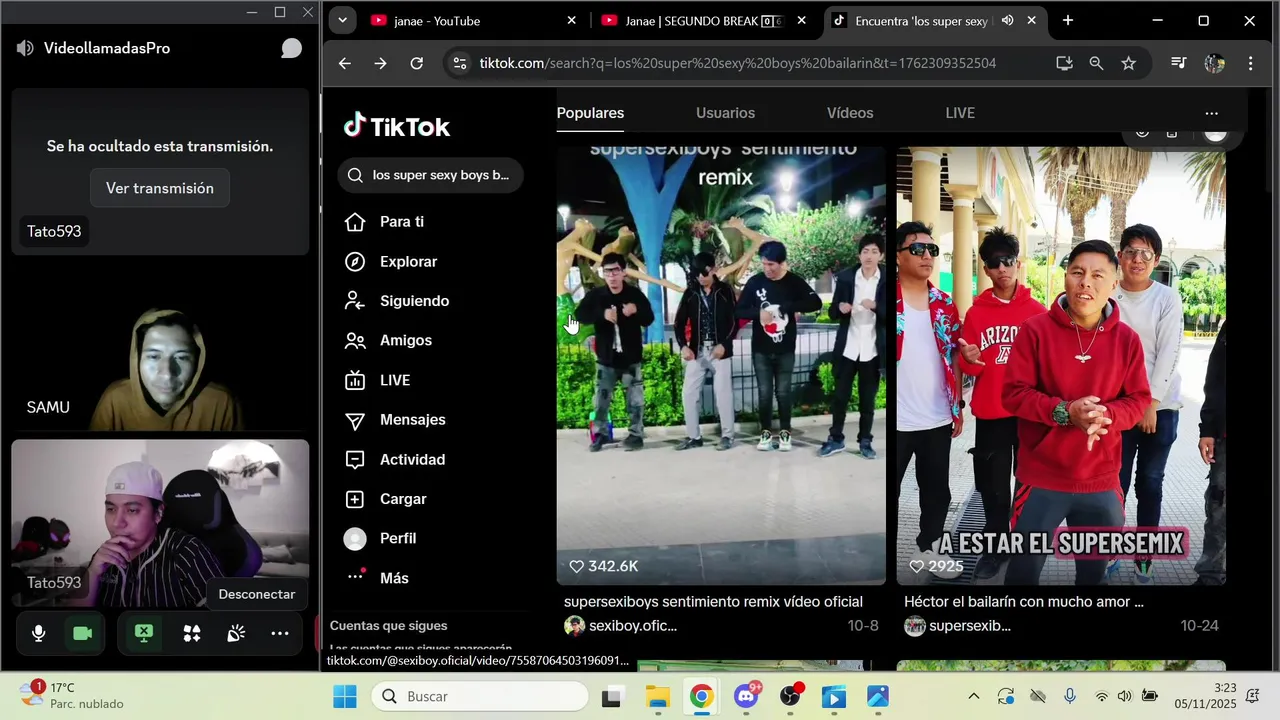This screenshot has height=720, width=1280.
Task: Click the tiktok.com address bar URL
Action: (737, 63)
